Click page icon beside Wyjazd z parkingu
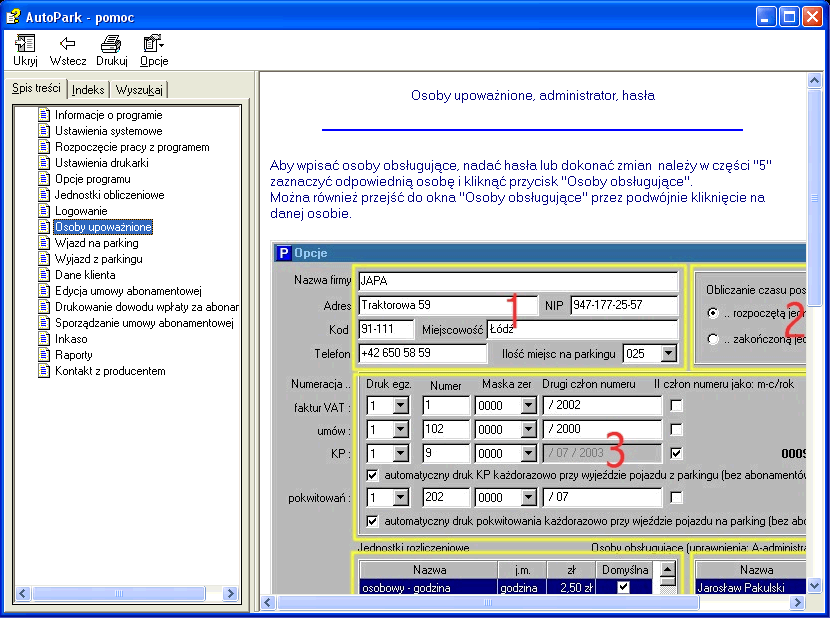The height and width of the screenshot is (618, 830). pos(44,258)
